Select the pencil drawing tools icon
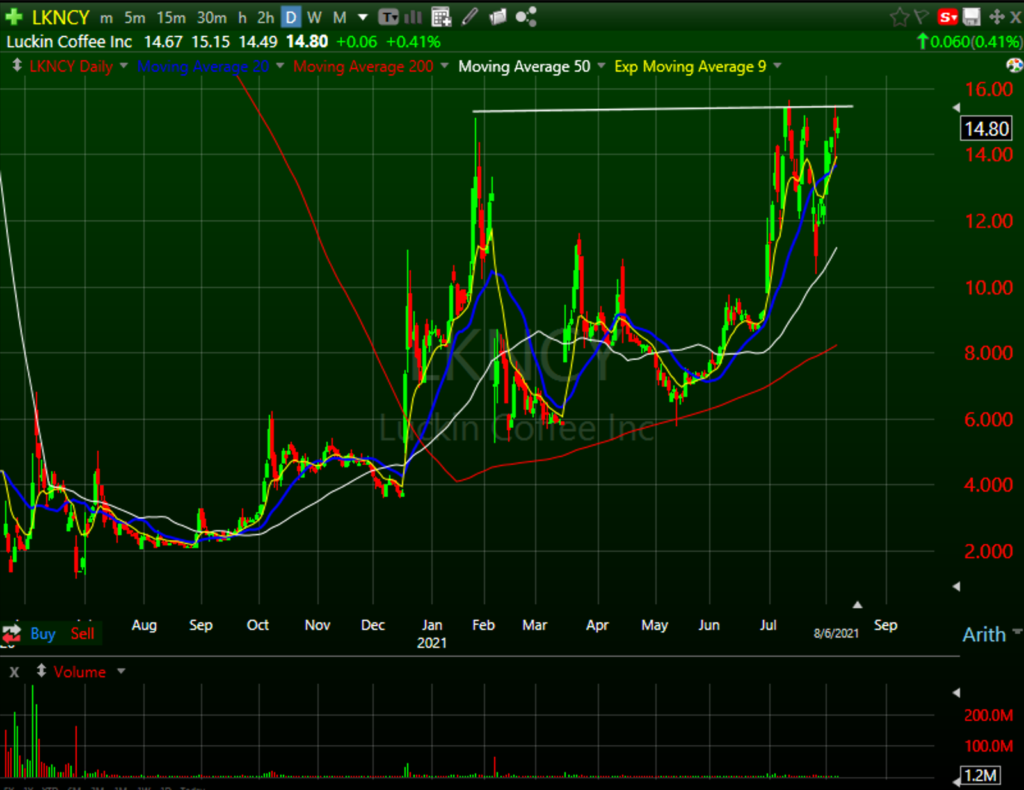The width and height of the screenshot is (1024, 790). 470,17
